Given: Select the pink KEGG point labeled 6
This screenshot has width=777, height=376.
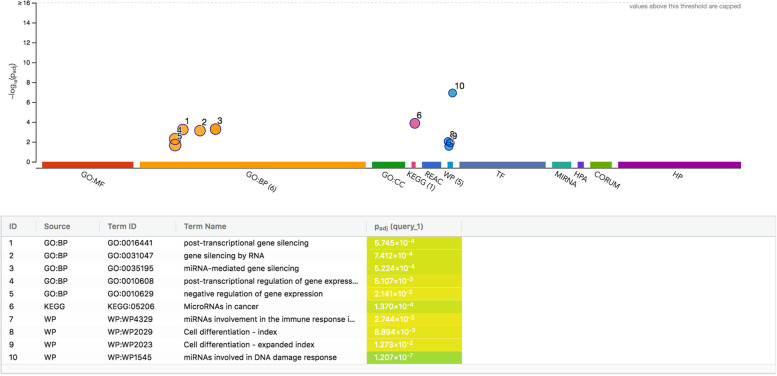Looking at the screenshot, I should pyautogui.click(x=415, y=123).
